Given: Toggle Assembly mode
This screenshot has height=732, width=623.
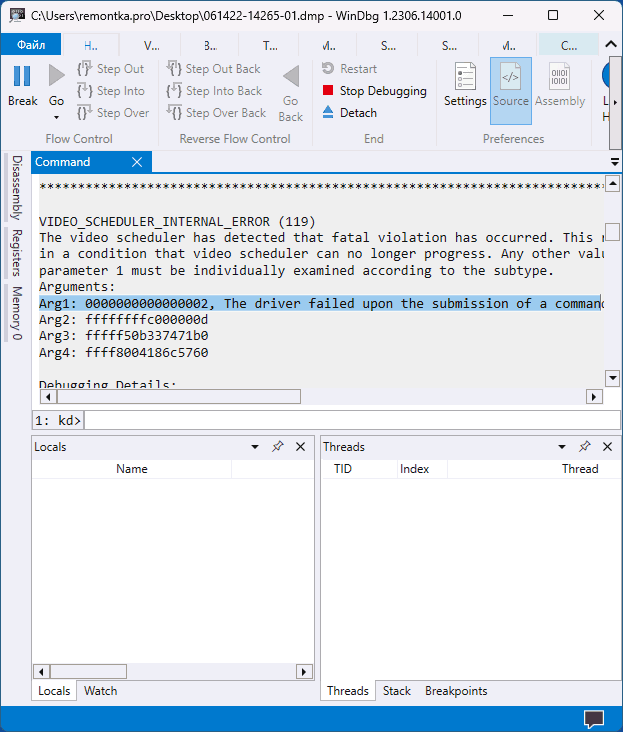Looking at the screenshot, I should 560,84.
